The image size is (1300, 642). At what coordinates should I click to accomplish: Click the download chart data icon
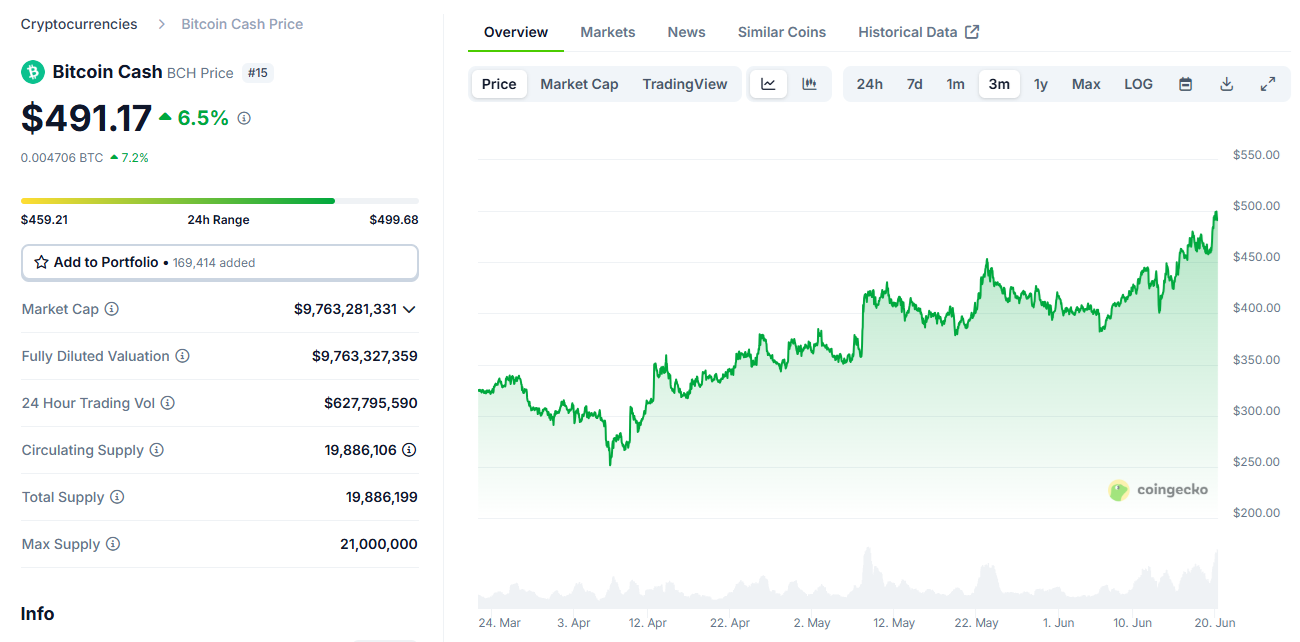tap(1227, 84)
